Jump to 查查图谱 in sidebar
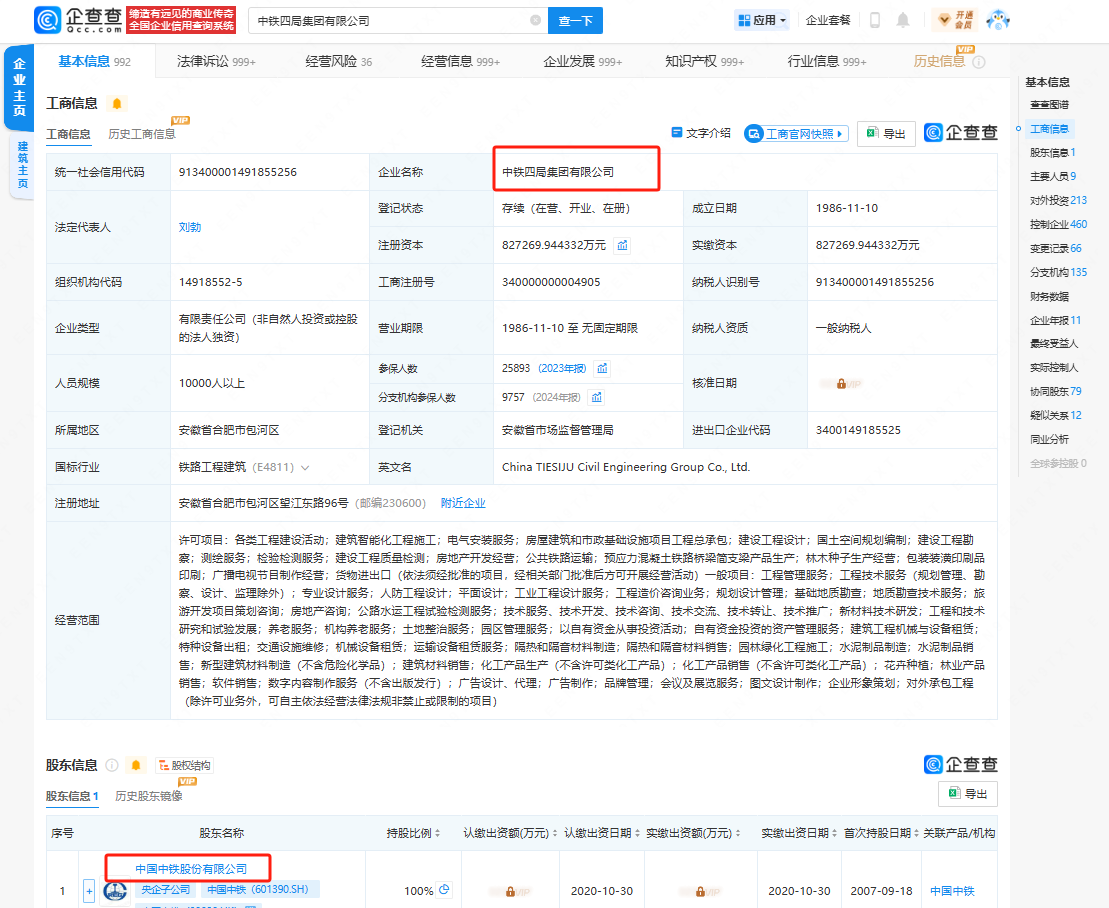The height and width of the screenshot is (908, 1109). click(1049, 105)
